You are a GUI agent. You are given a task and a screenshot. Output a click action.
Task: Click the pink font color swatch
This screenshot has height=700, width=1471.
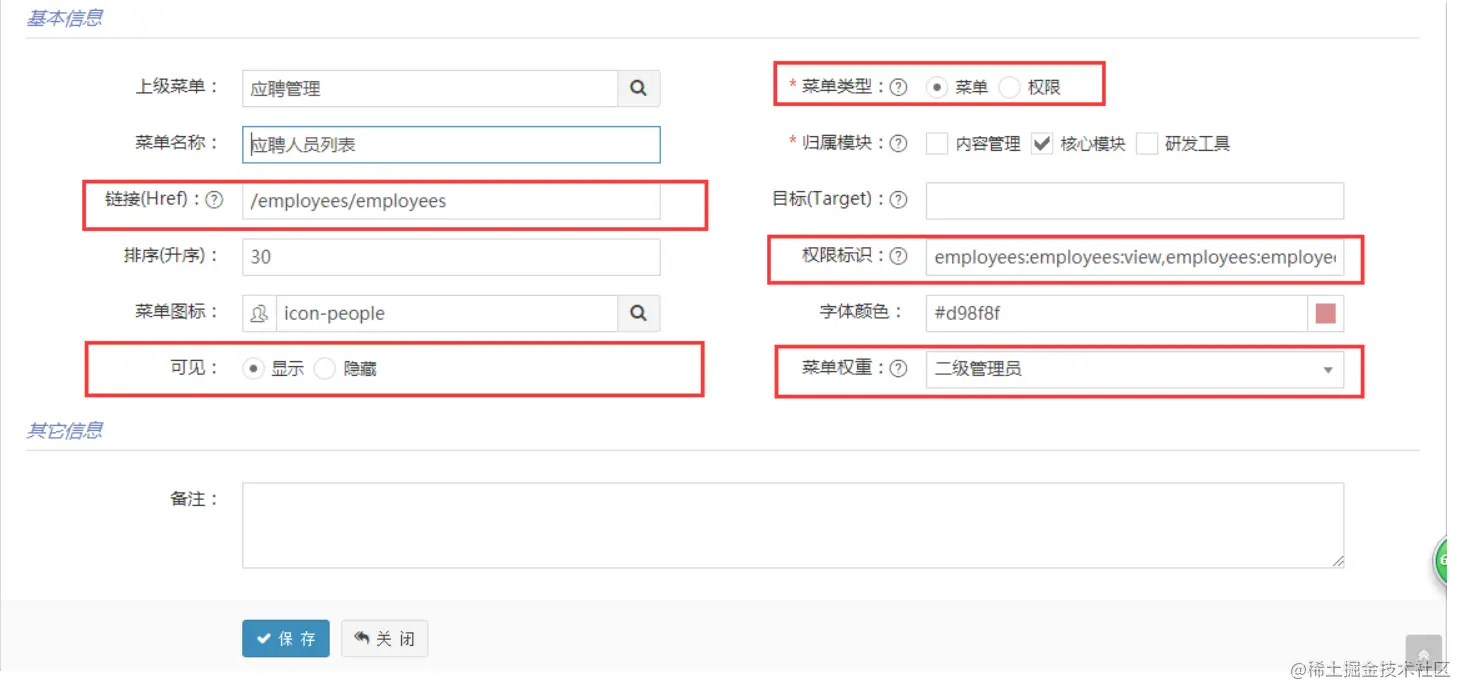(1326, 313)
